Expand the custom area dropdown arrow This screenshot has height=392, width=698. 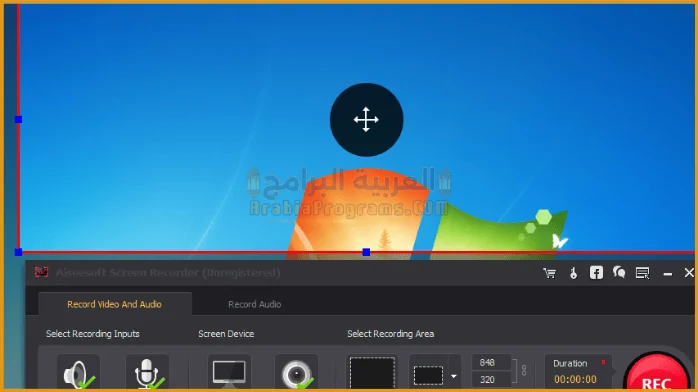(454, 376)
